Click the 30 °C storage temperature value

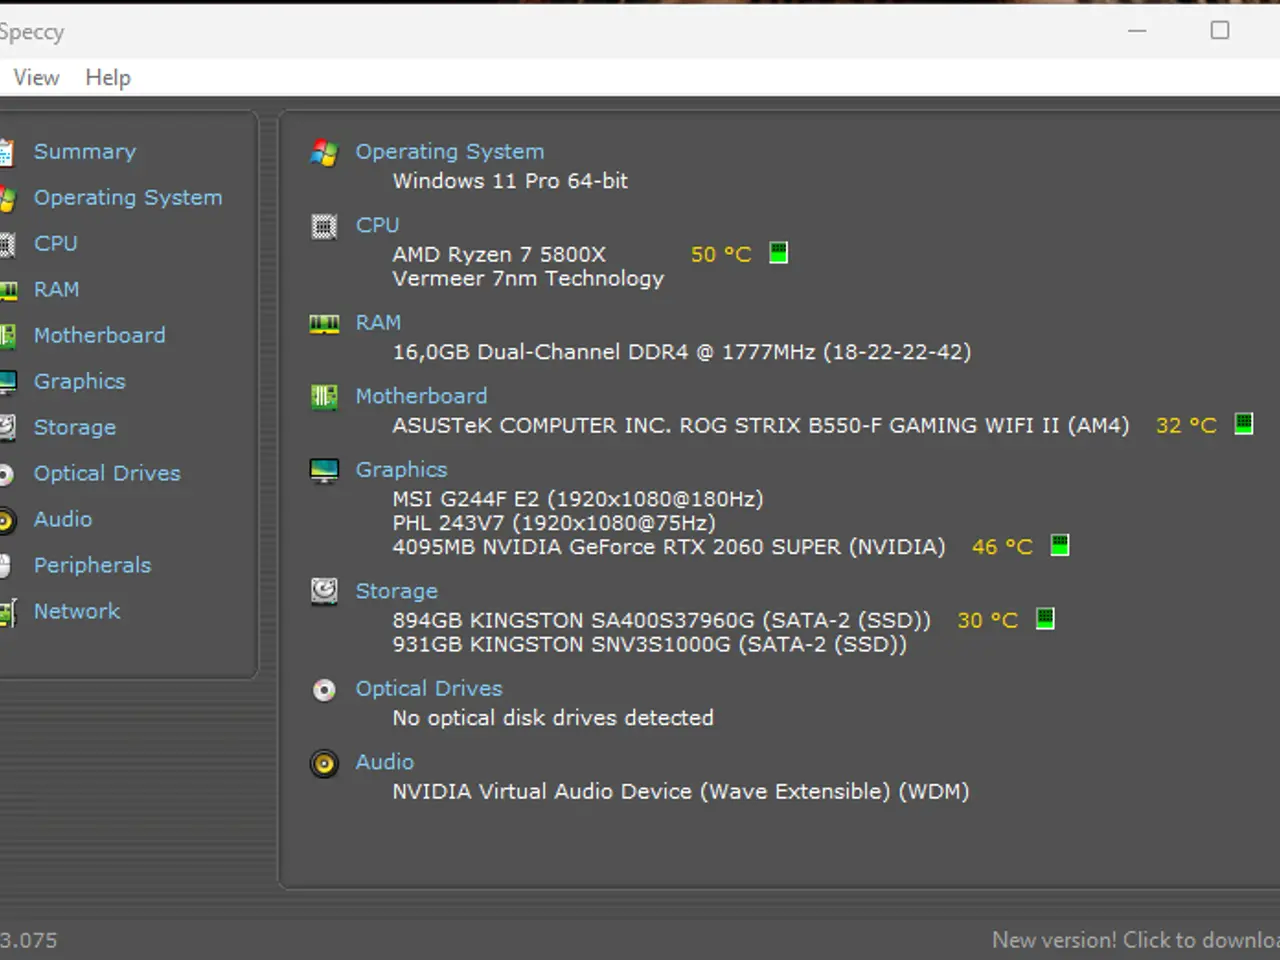[987, 621]
